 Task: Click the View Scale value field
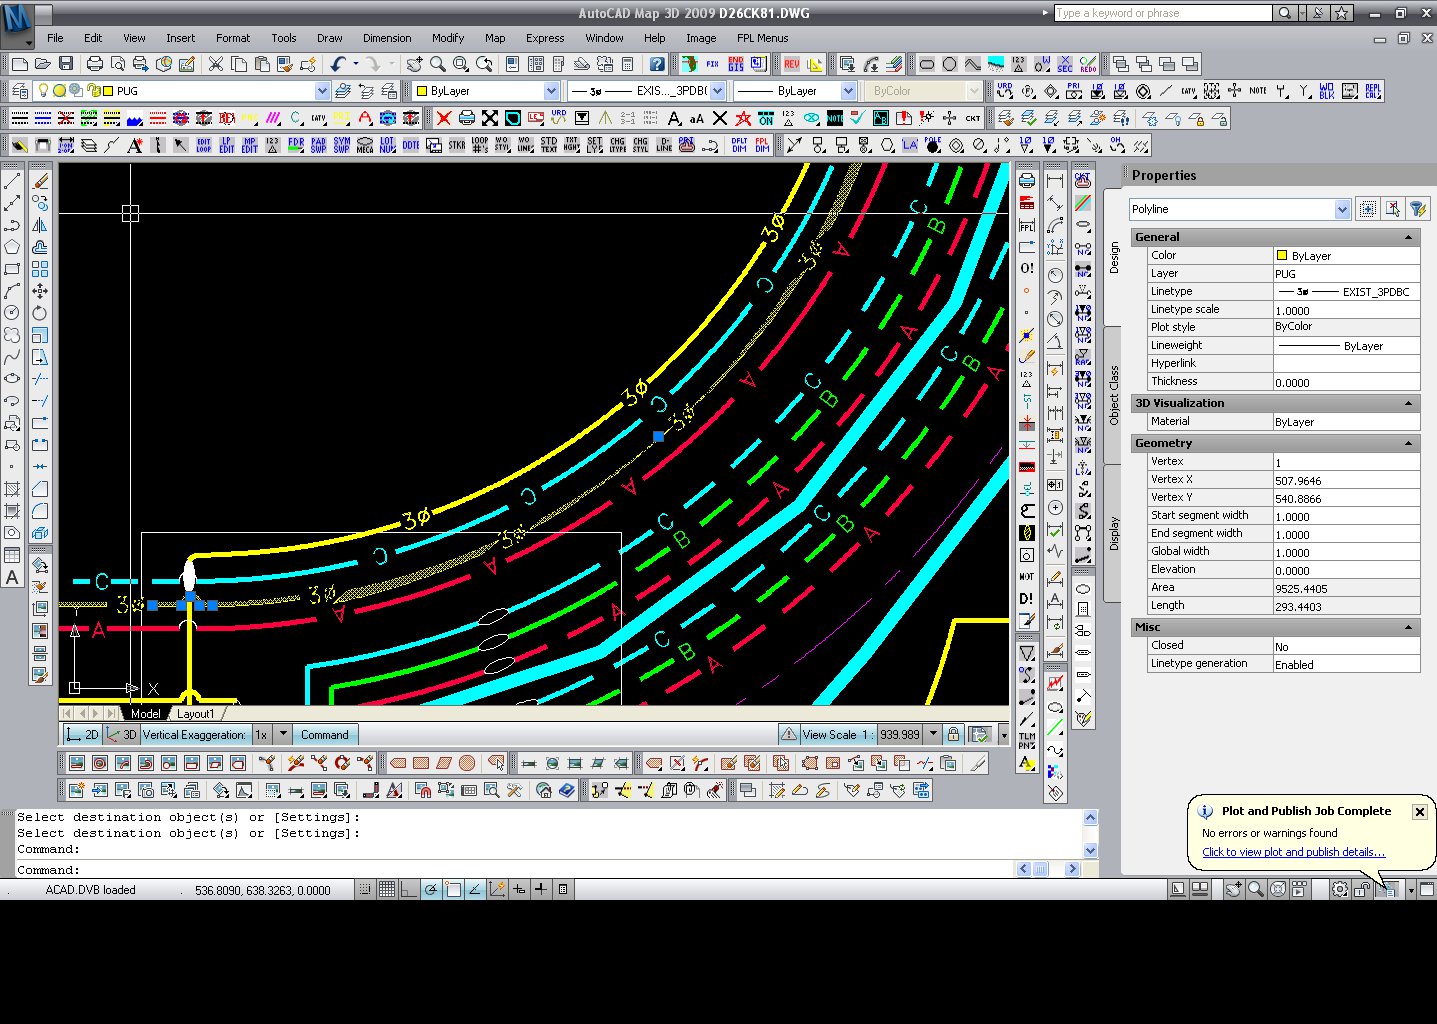pos(900,734)
